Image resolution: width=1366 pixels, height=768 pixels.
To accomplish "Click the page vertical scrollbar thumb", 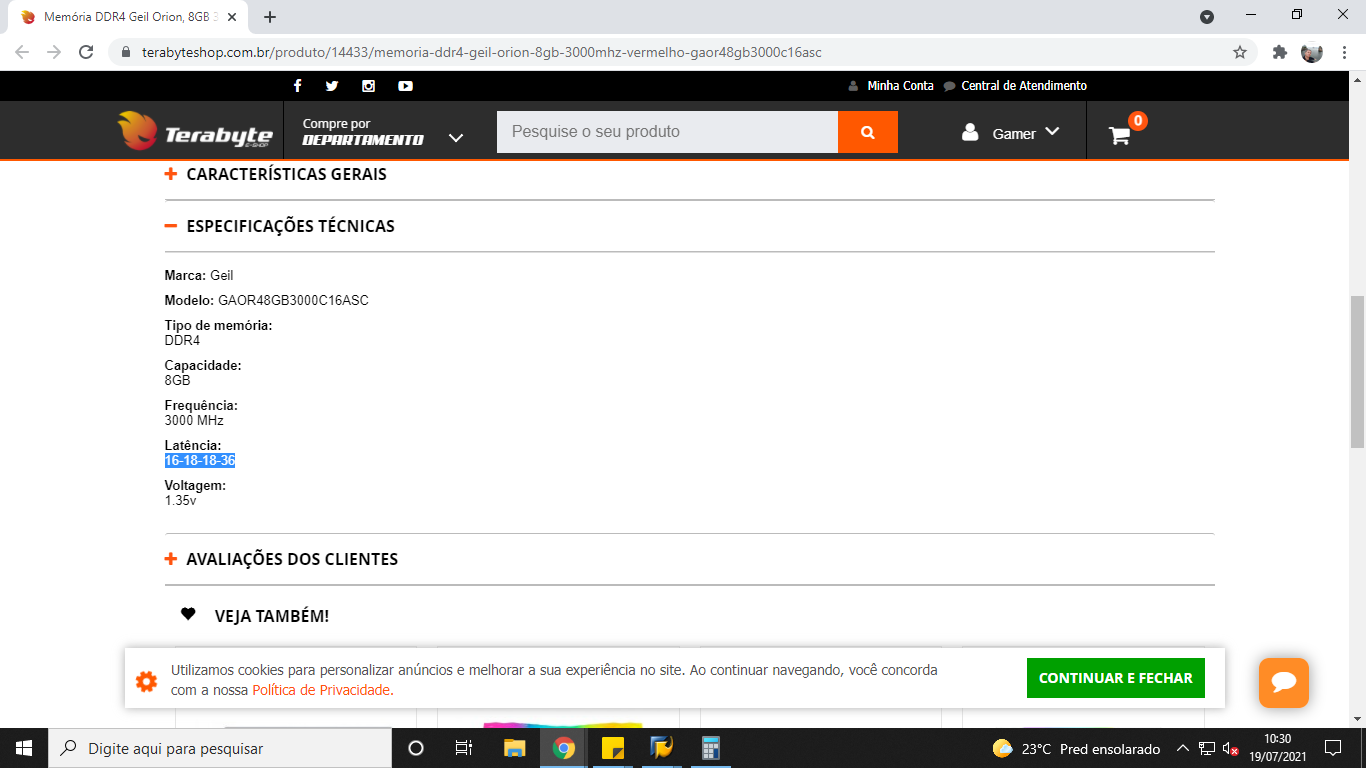I will click(x=1357, y=371).
